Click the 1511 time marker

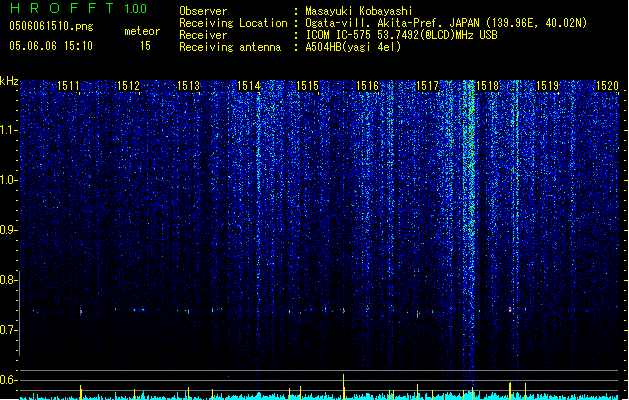[69, 86]
